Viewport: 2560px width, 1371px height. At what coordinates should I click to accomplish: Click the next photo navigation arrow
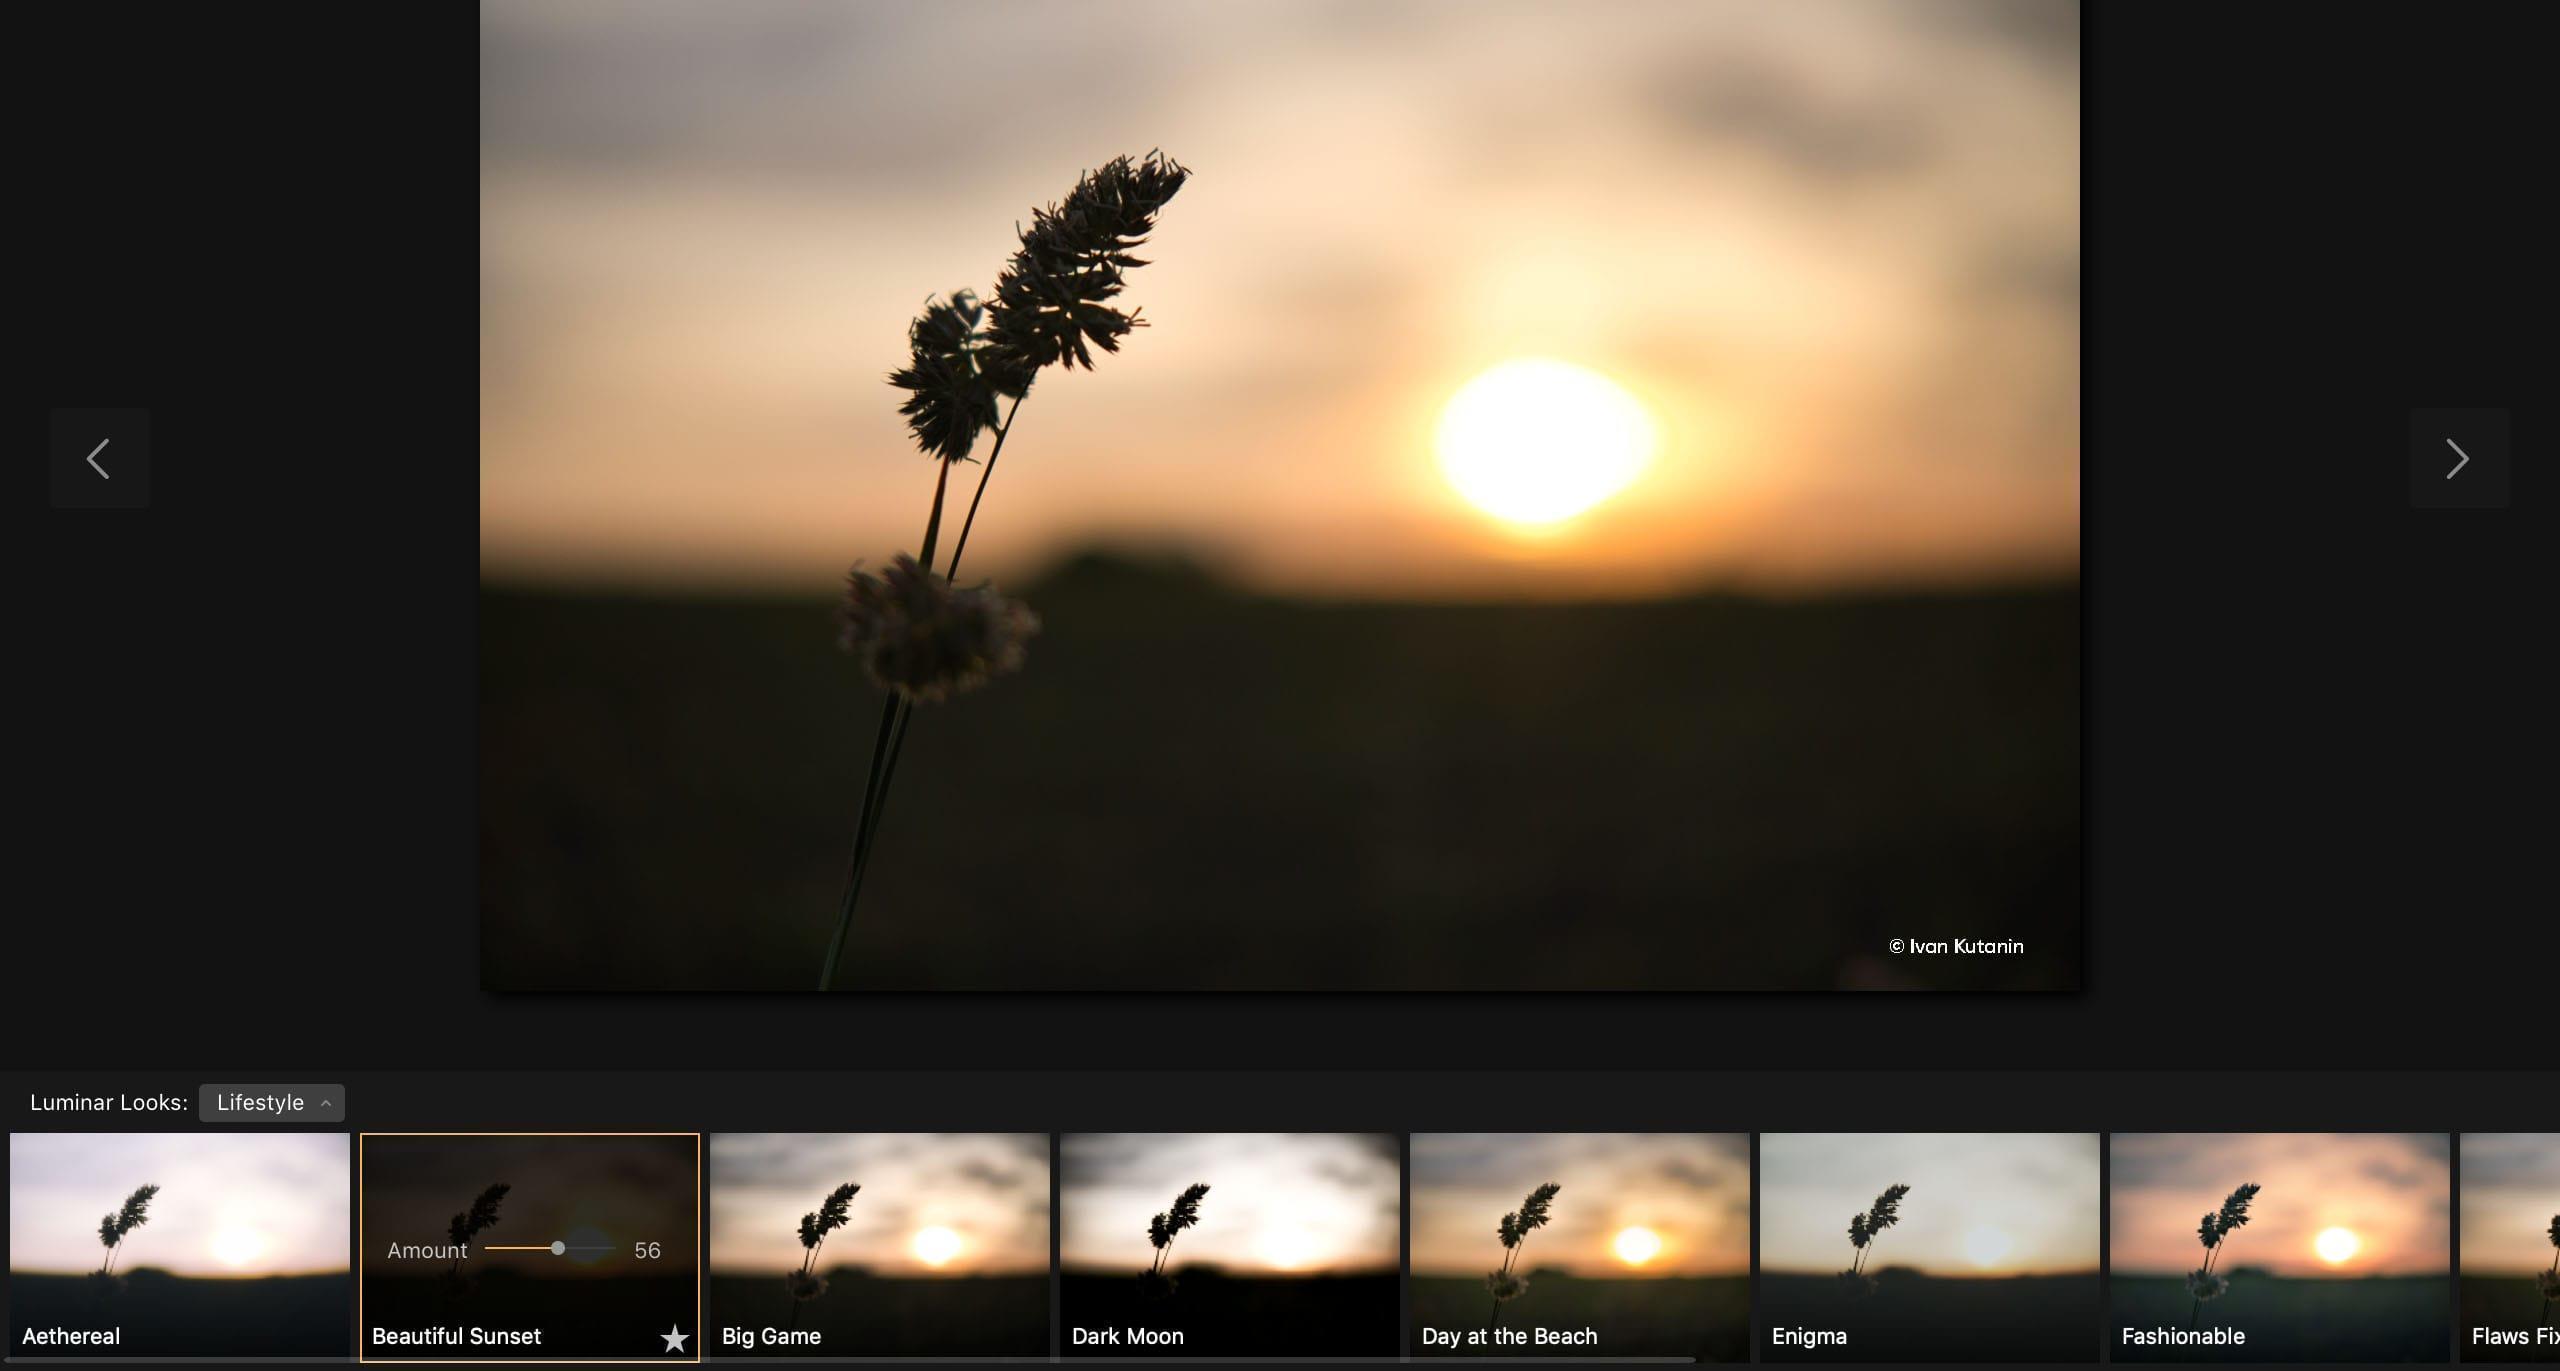[x=2459, y=458]
